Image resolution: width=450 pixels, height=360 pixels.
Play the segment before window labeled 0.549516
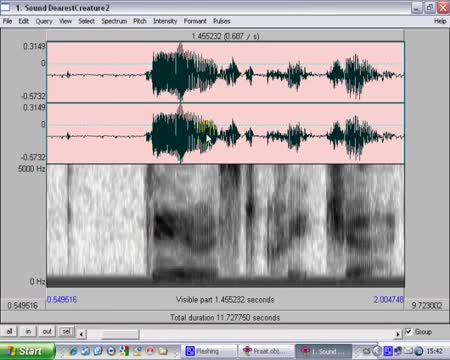pos(23,305)
